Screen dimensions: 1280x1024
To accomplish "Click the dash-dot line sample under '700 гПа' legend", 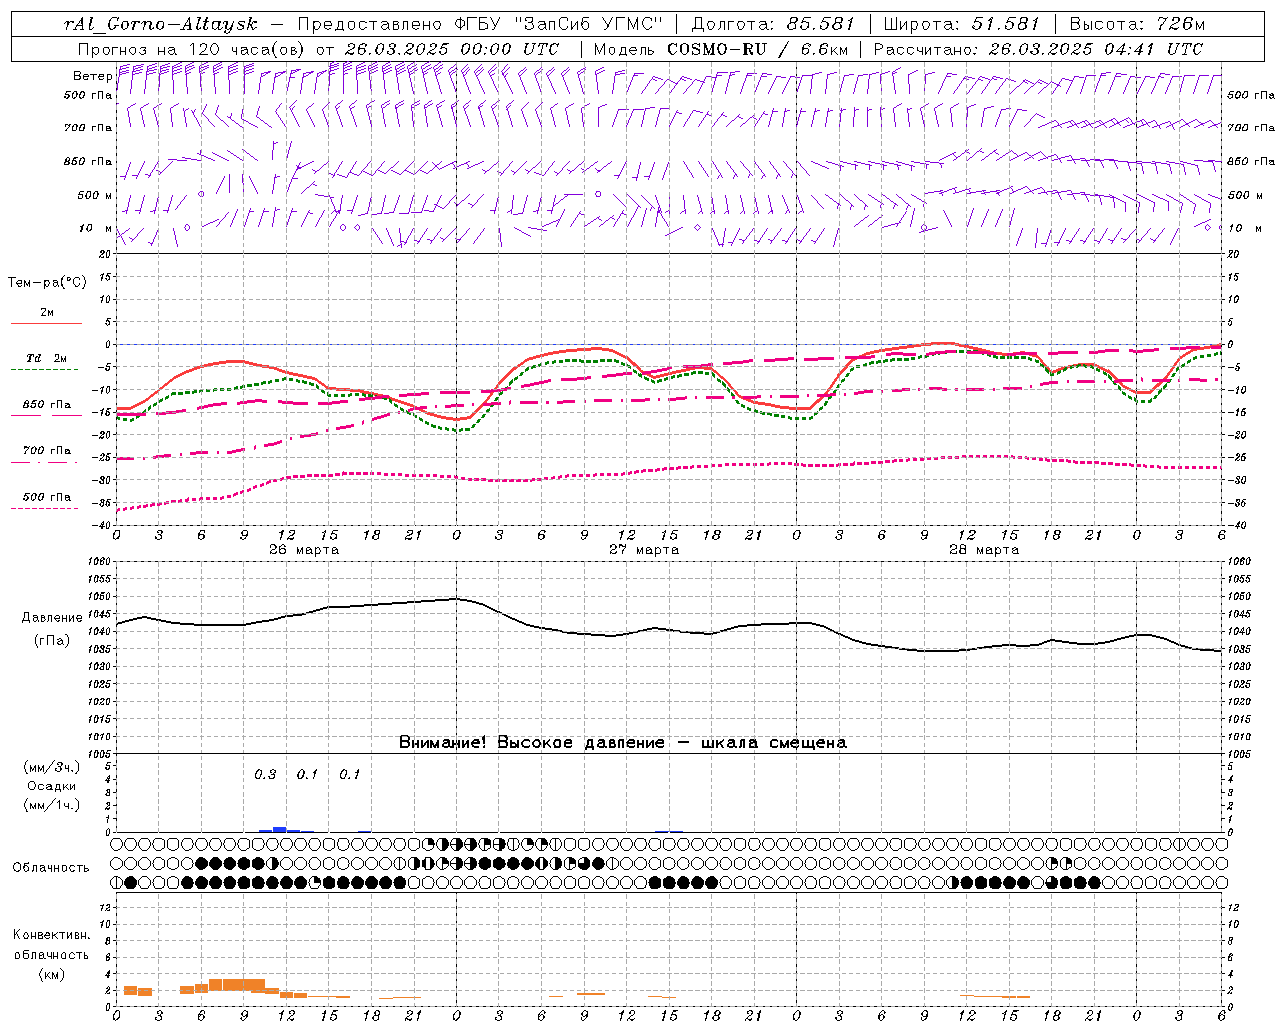I will [x=45, y=462].
